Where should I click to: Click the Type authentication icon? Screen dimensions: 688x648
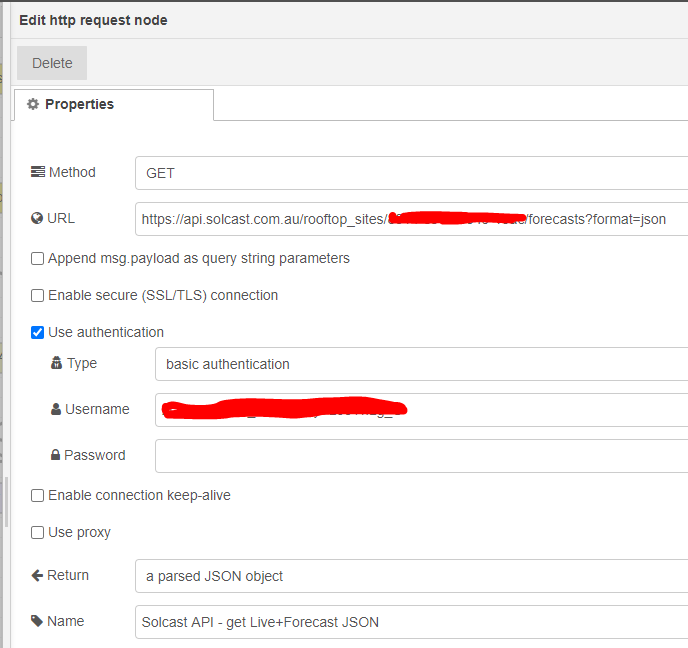click(57, 363)
